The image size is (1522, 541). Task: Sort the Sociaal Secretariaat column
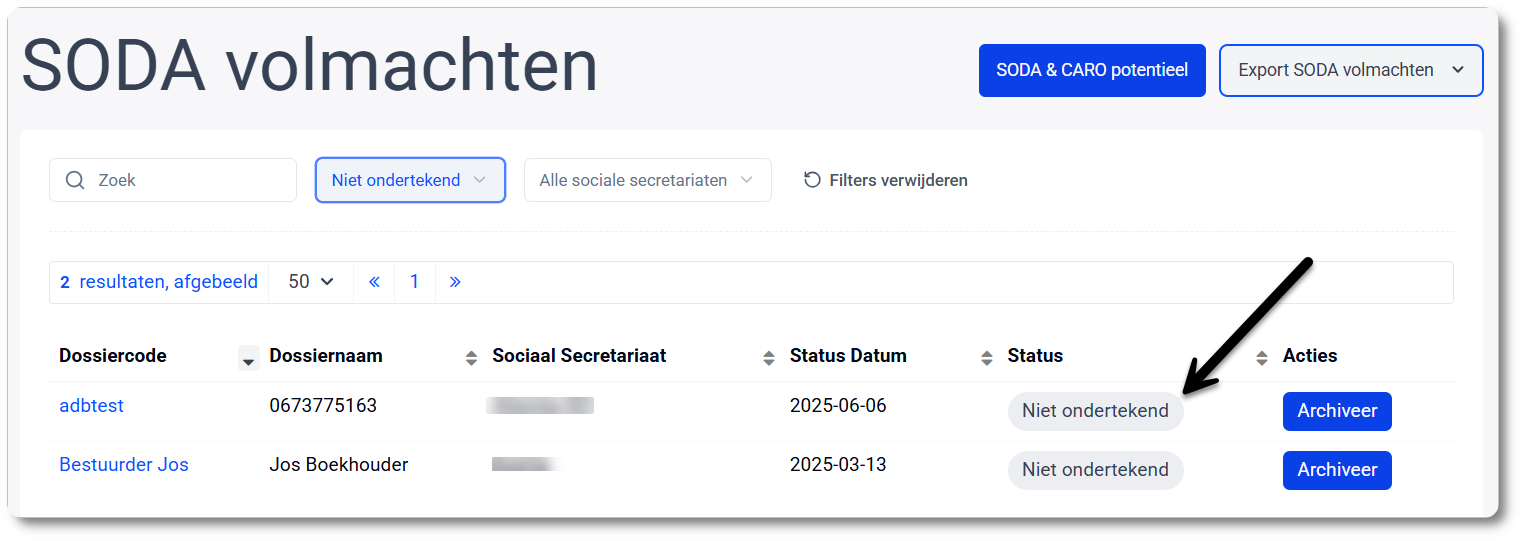pos(768,358)
